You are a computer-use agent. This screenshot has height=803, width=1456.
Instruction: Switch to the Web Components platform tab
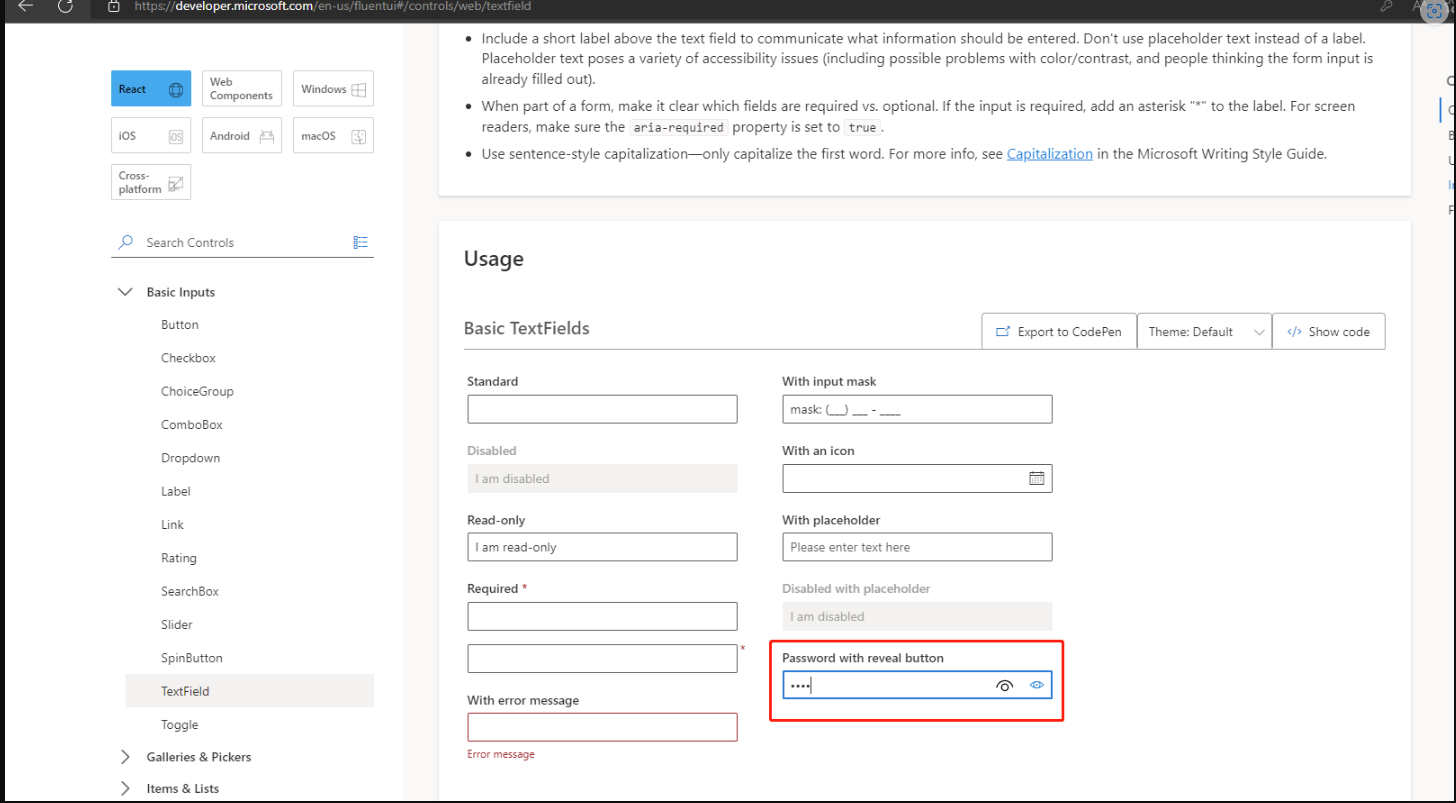pos(241,88)
